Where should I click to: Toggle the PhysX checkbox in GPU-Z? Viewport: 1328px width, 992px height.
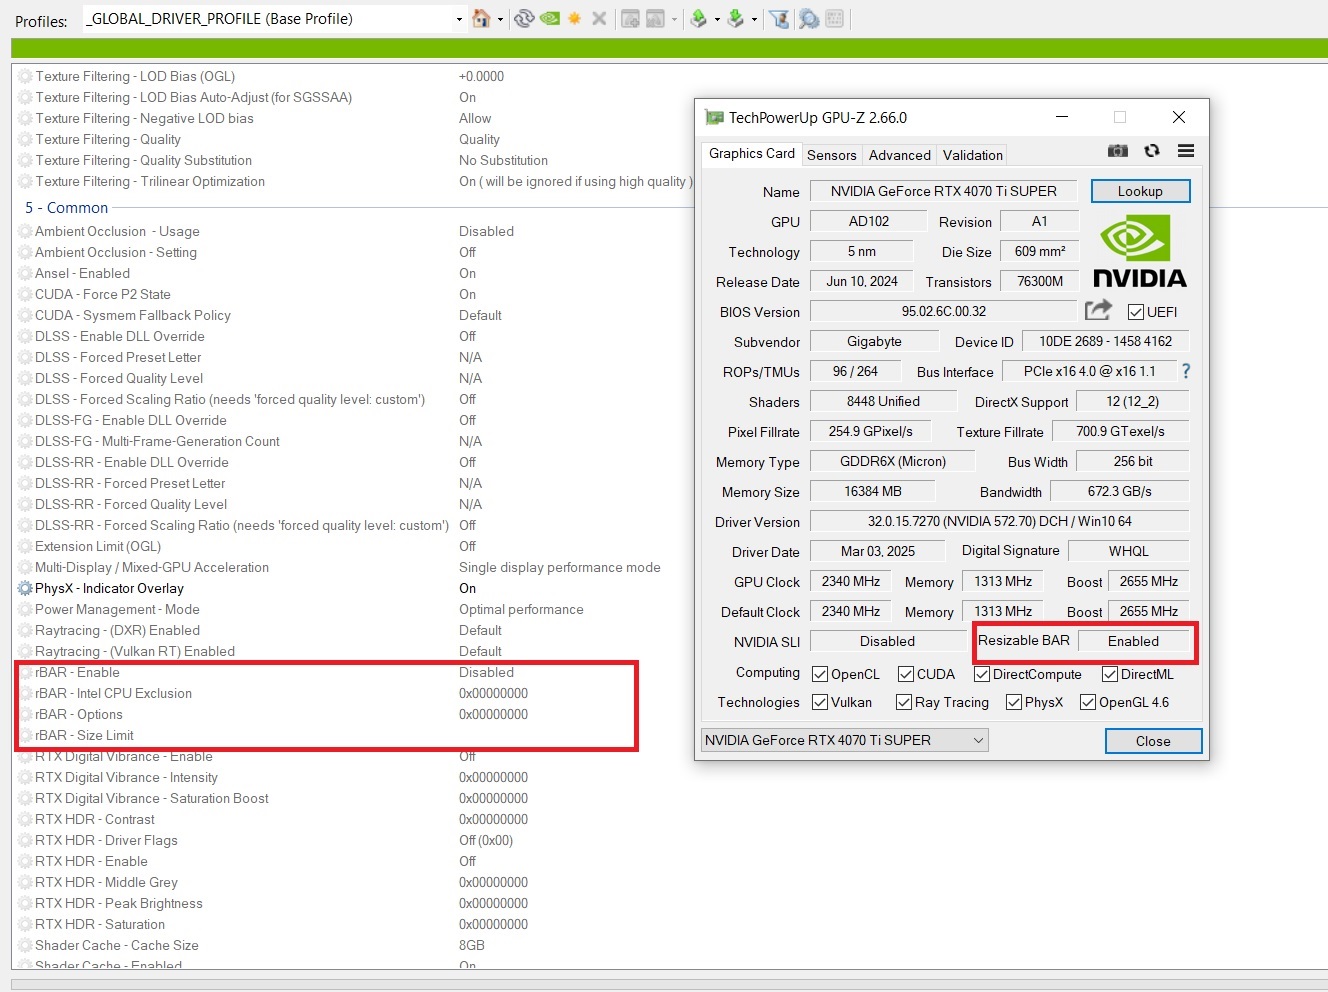[1014, 702]
